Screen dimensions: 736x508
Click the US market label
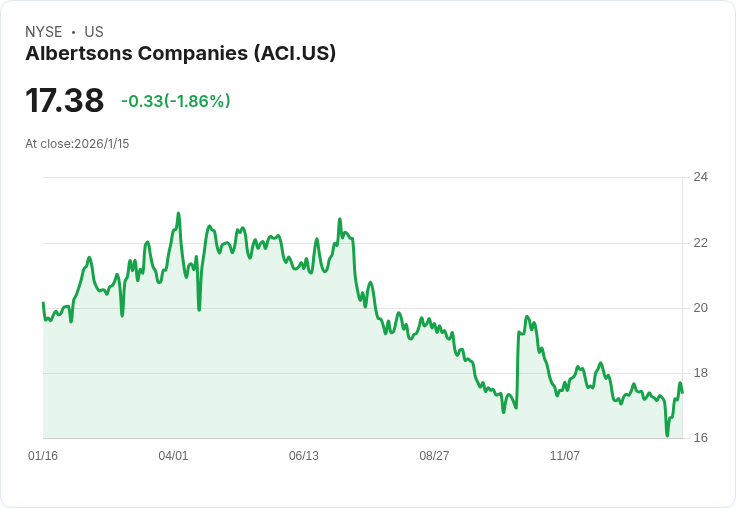(x=94, y=32)
